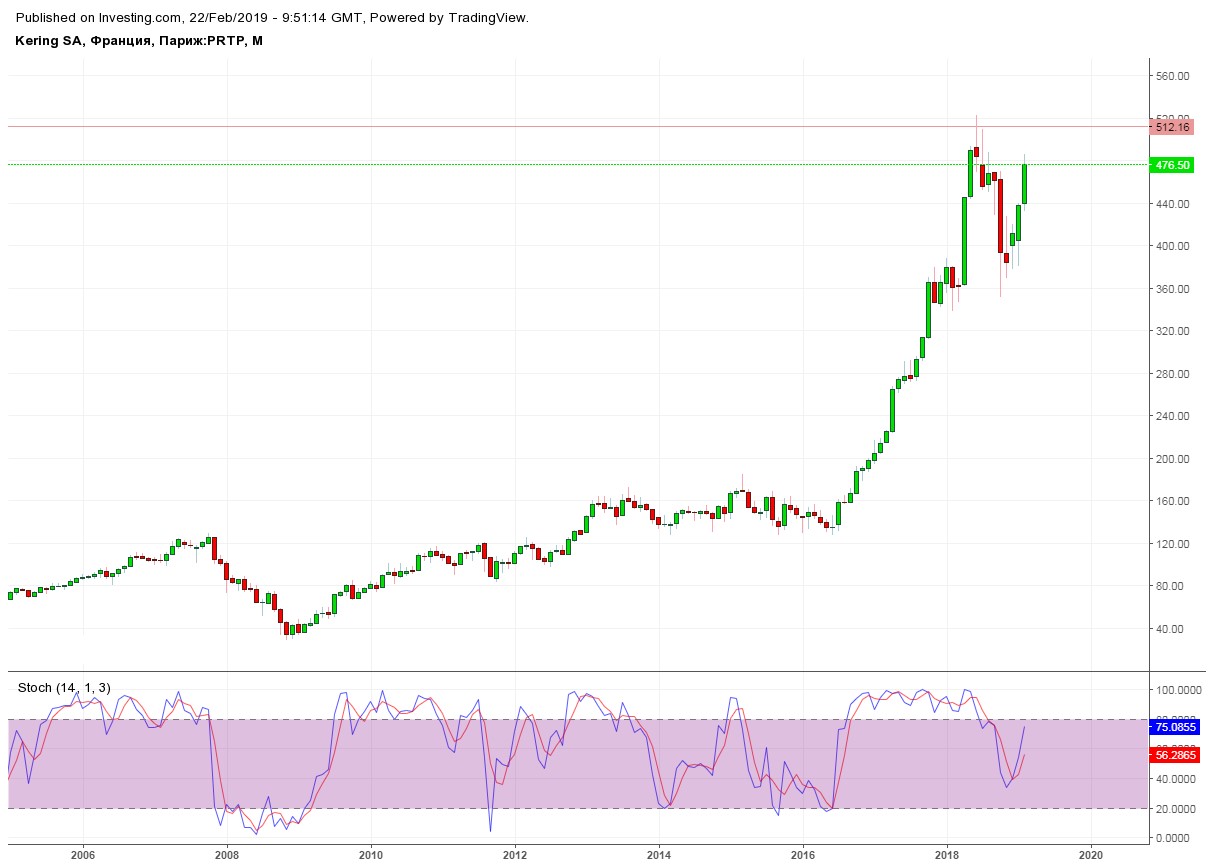
Task: Click the 40.0000 stochastic scale label
Action: click(x=1175, y=779)
